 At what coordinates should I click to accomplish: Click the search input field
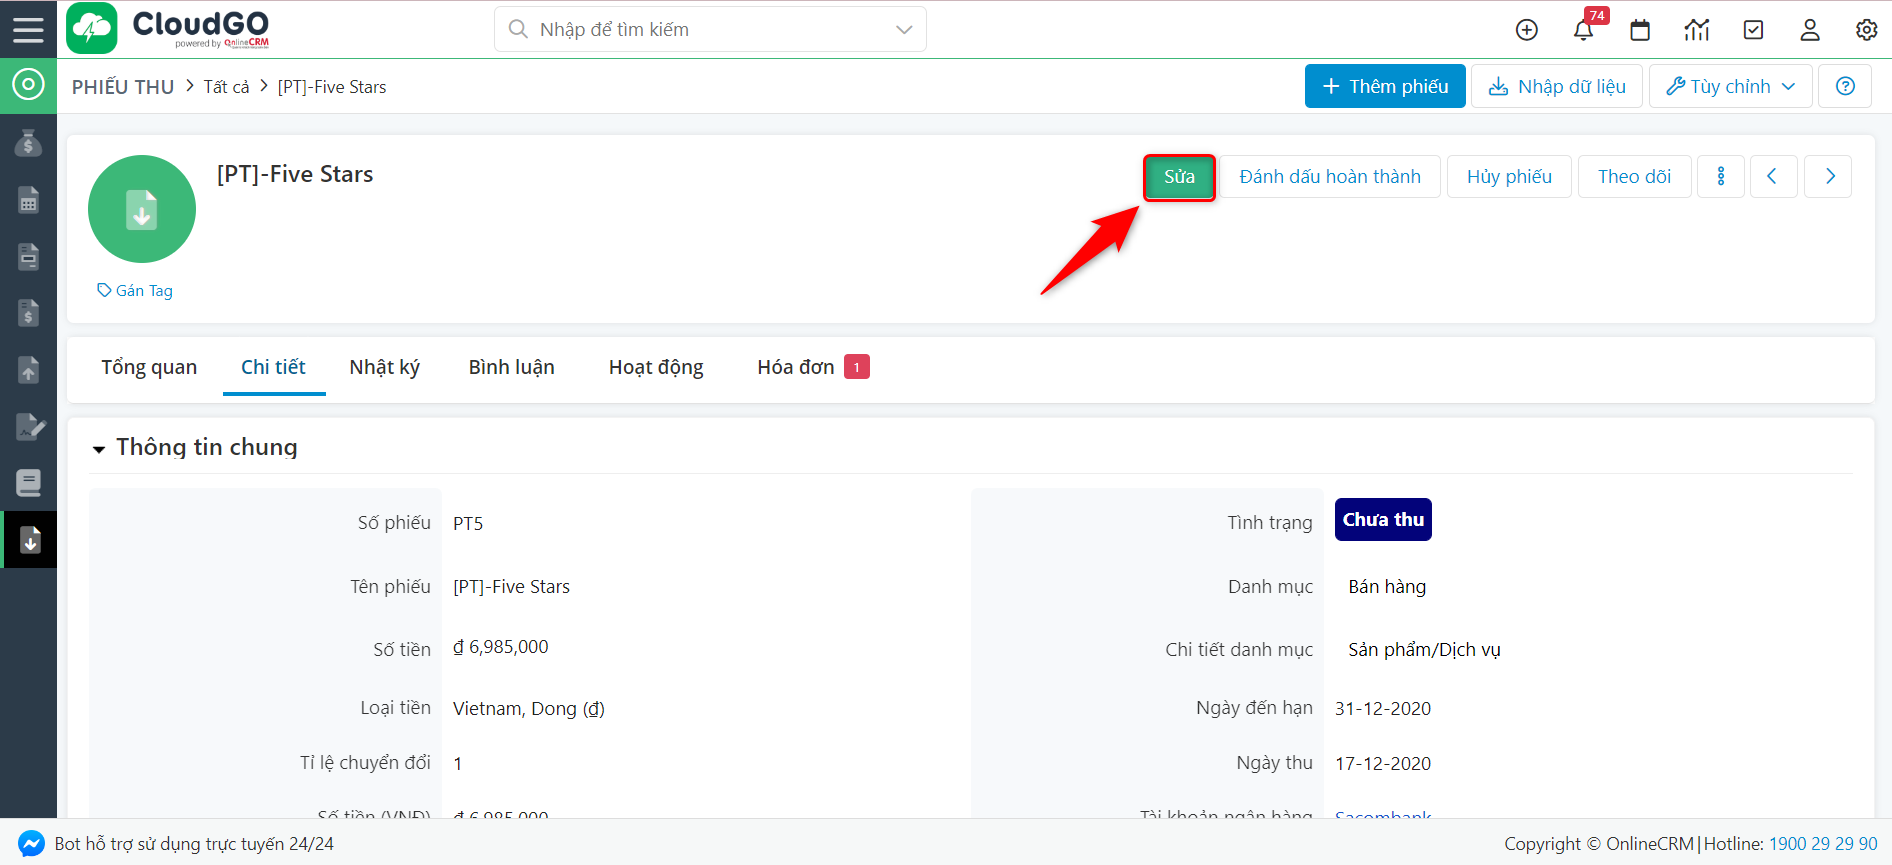[700, 30]
